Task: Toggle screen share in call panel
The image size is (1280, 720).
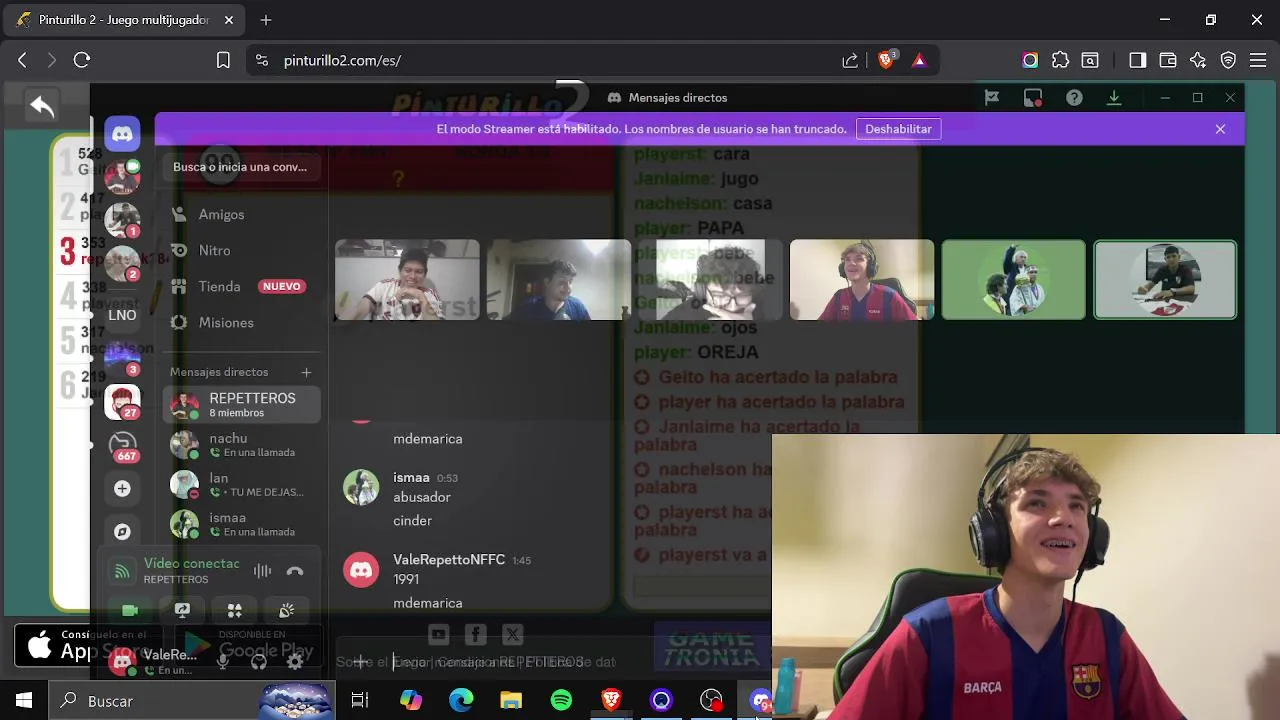Action: (182, 610)
